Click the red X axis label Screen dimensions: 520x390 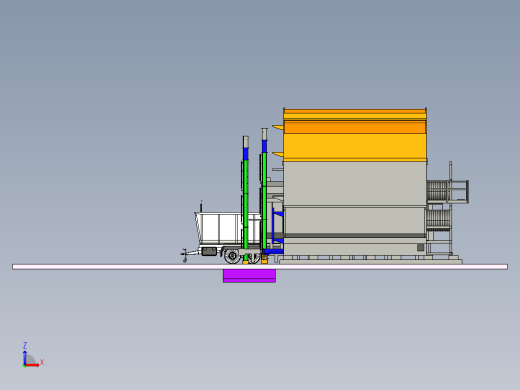[x=42, y=362]
